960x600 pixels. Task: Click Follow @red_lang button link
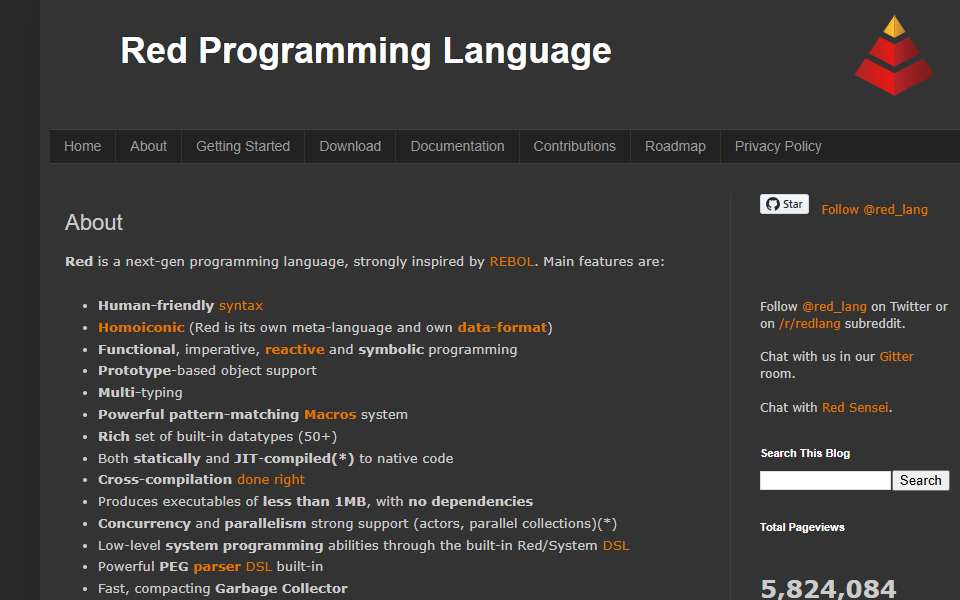[x=874, y=209]
